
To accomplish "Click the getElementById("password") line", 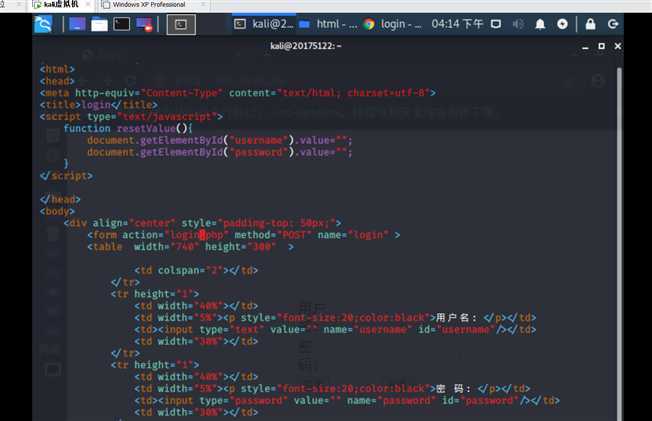I will pos(220,152).
